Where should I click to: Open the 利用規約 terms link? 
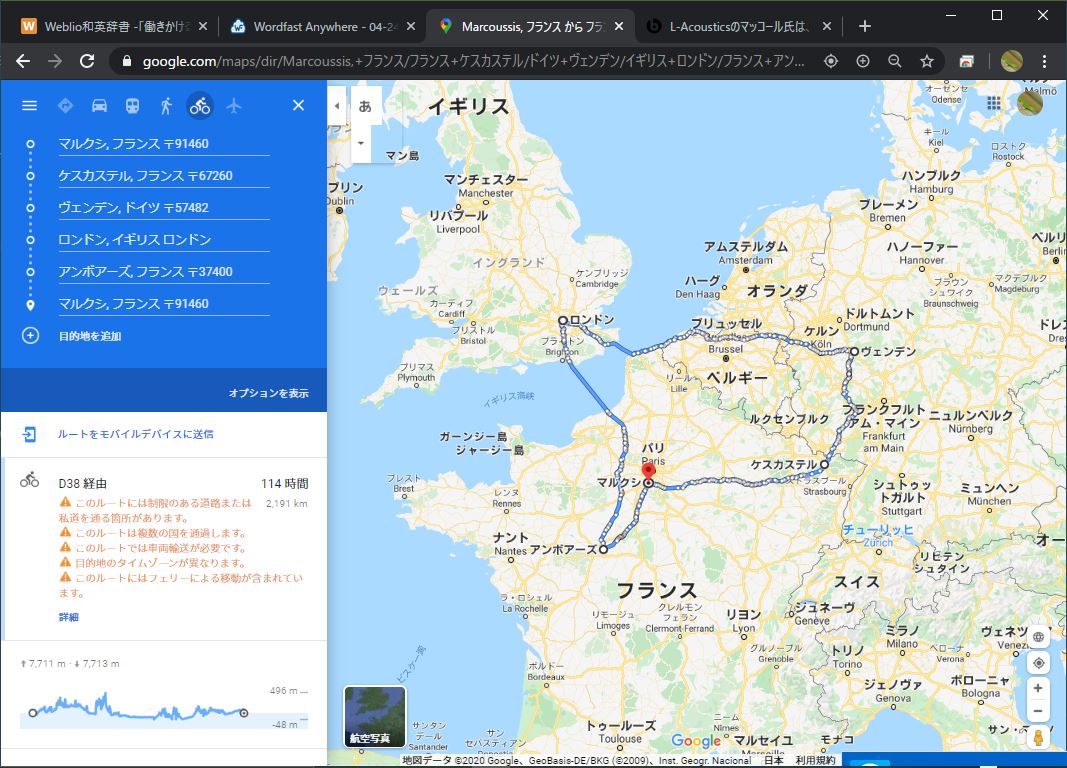click(x=815, y=761)
